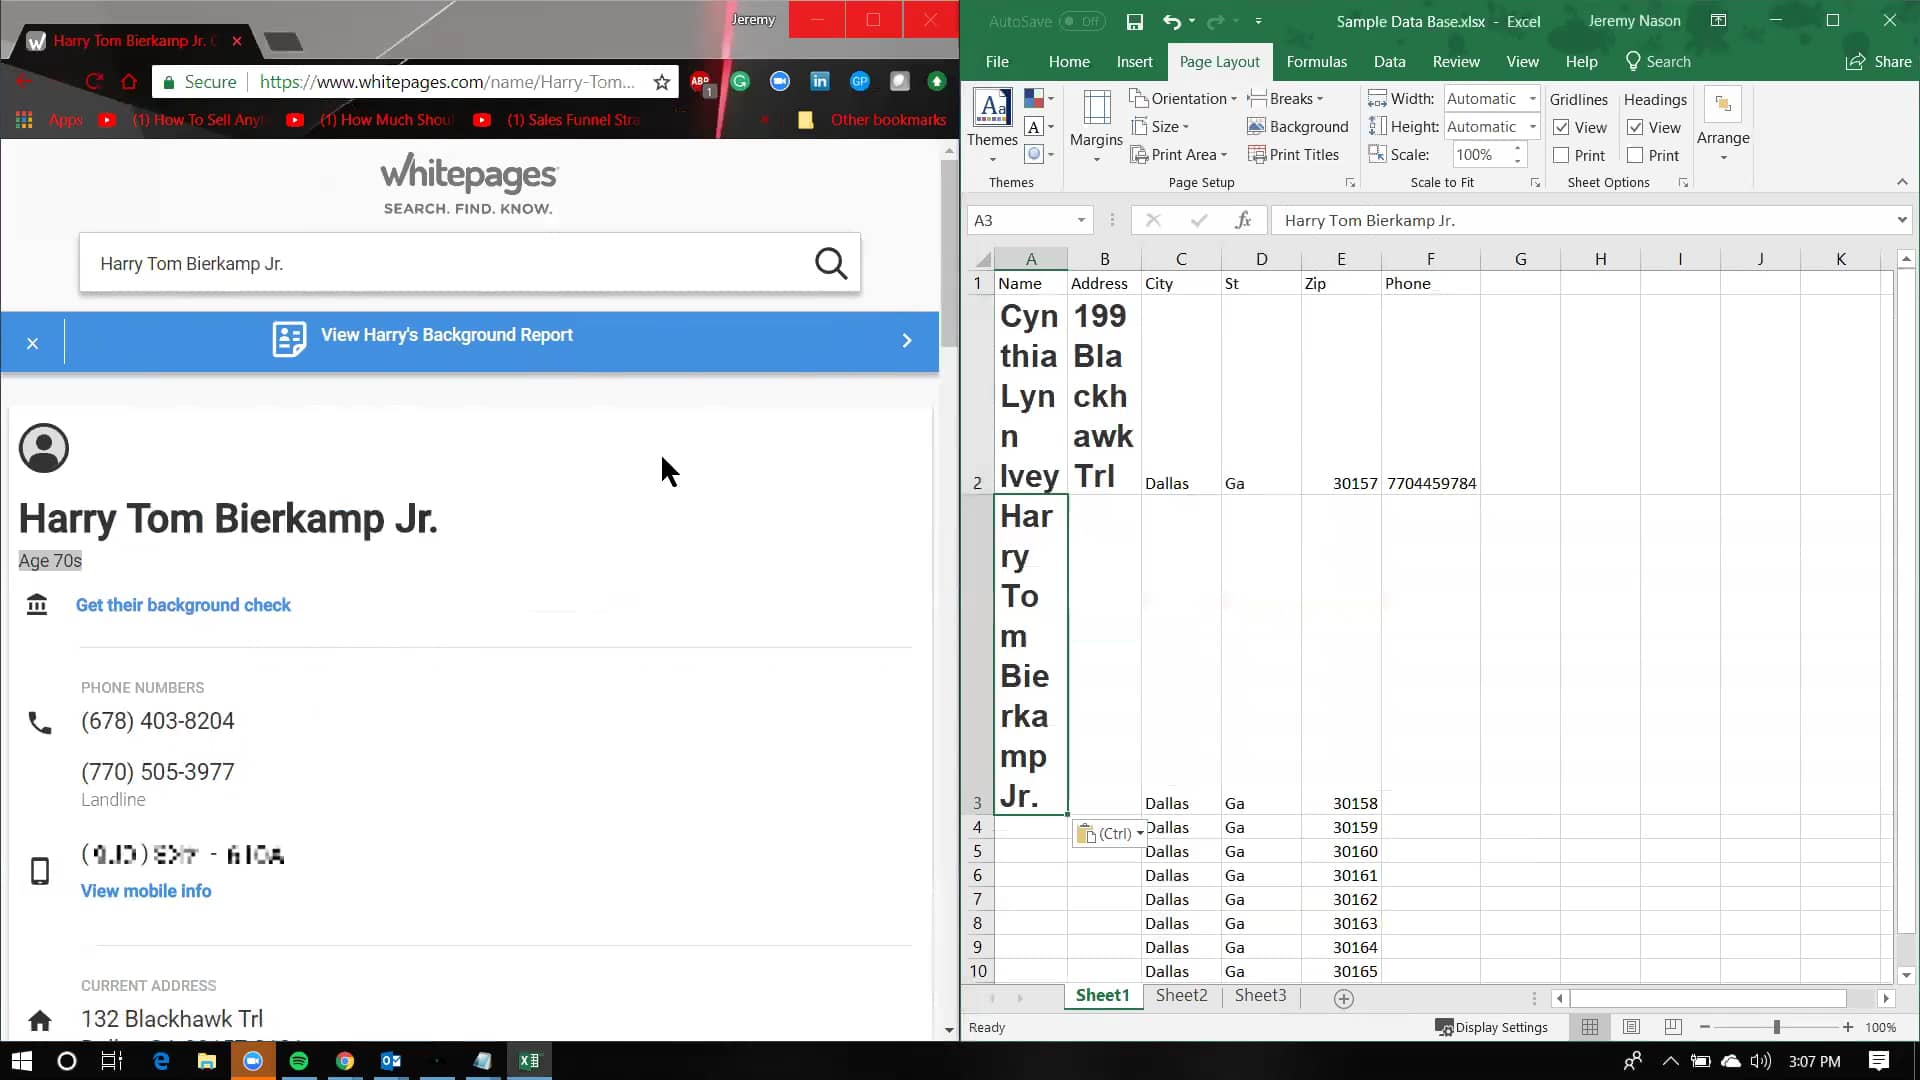Image resolution: width=1920 pixels, height=1080 pixels.
Task: Switch to Page Break Preview view icon
Action: 1673,1027
